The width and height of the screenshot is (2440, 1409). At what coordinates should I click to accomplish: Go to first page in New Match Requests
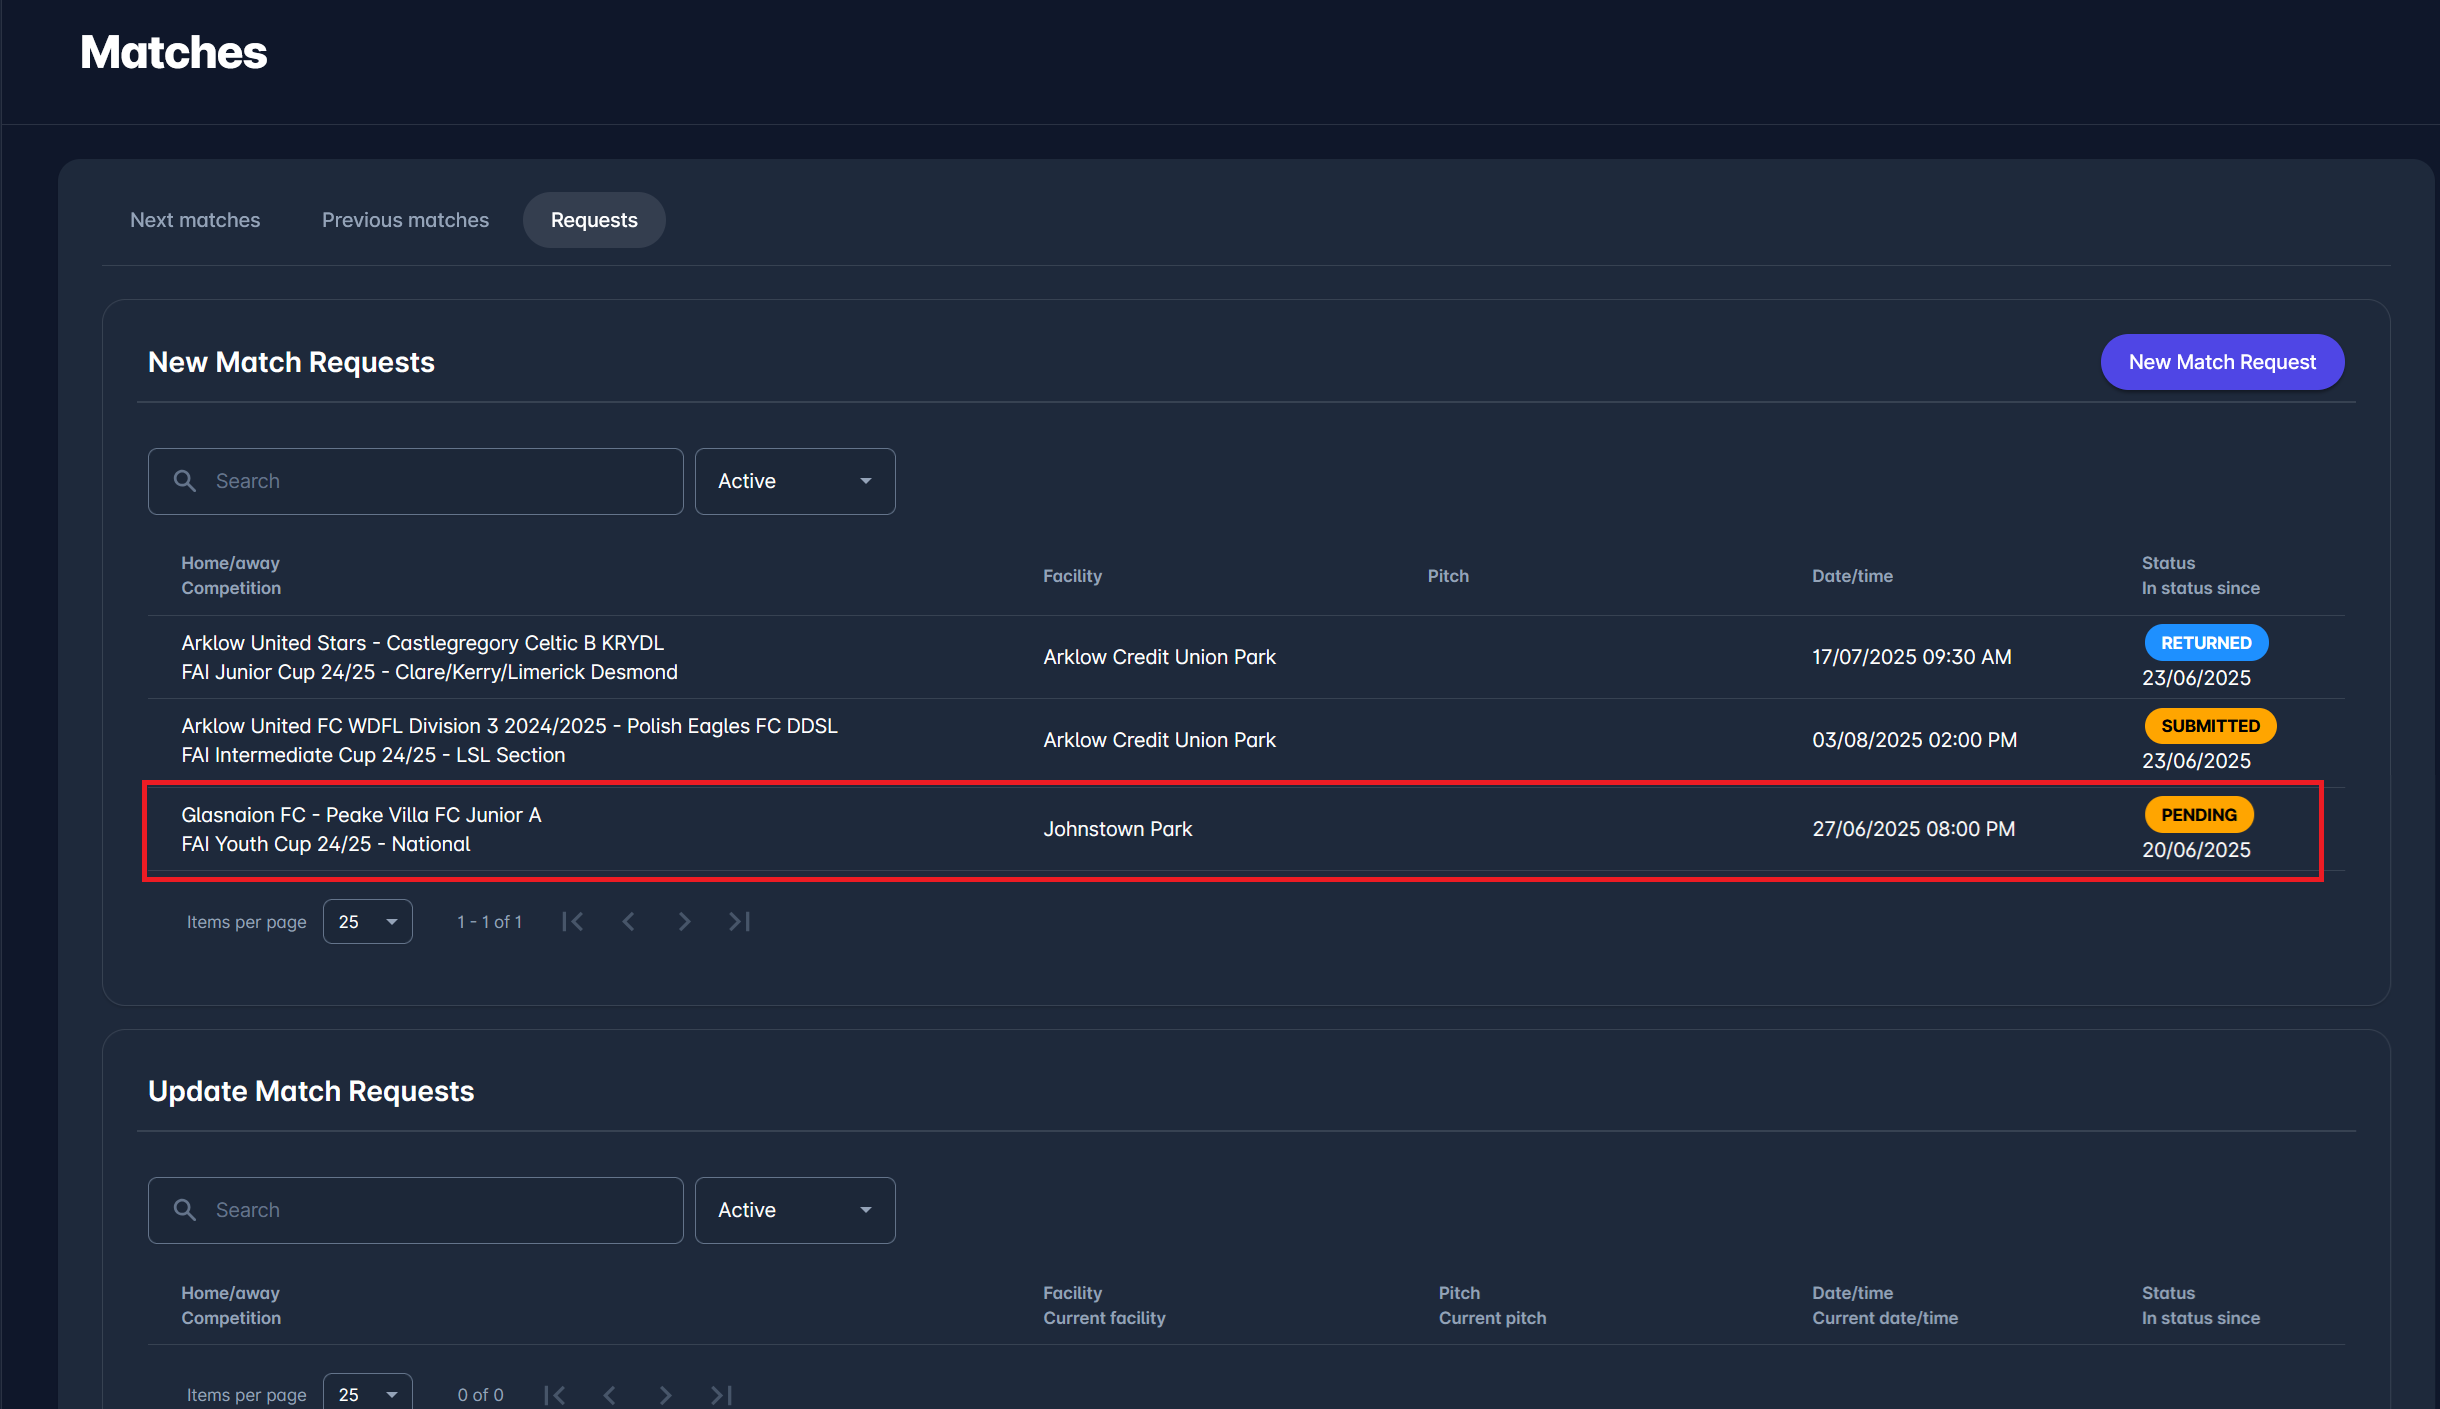[x=573, y=922]
